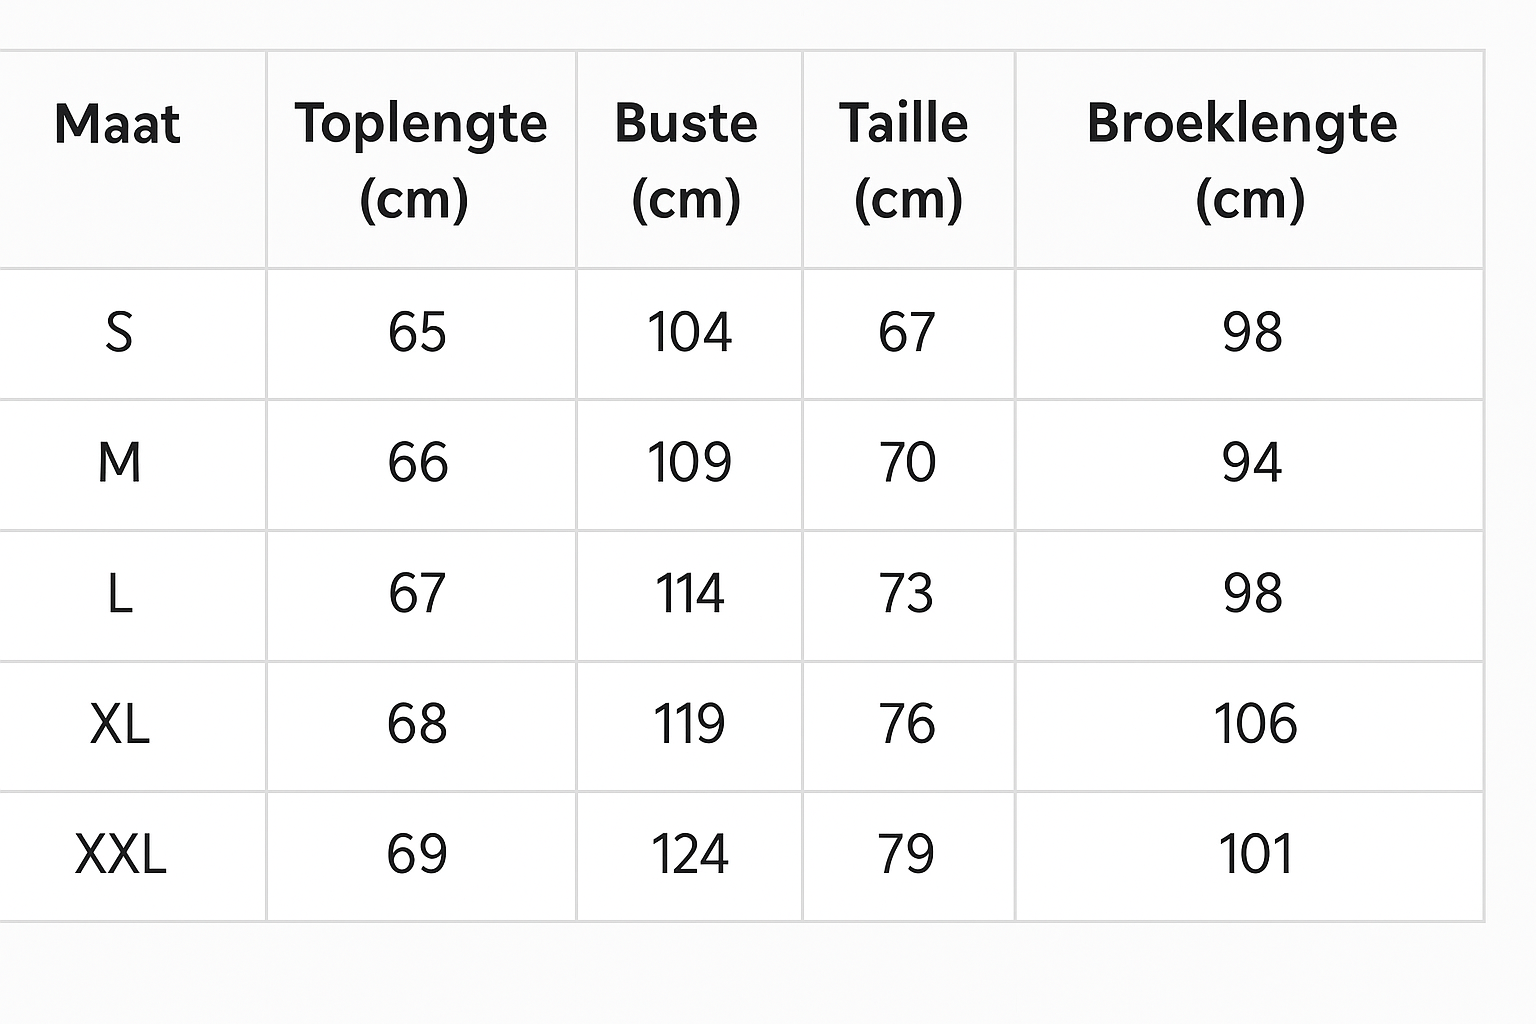Select the size XXL row label
Screen dimensions: 1536x1024
120,855
